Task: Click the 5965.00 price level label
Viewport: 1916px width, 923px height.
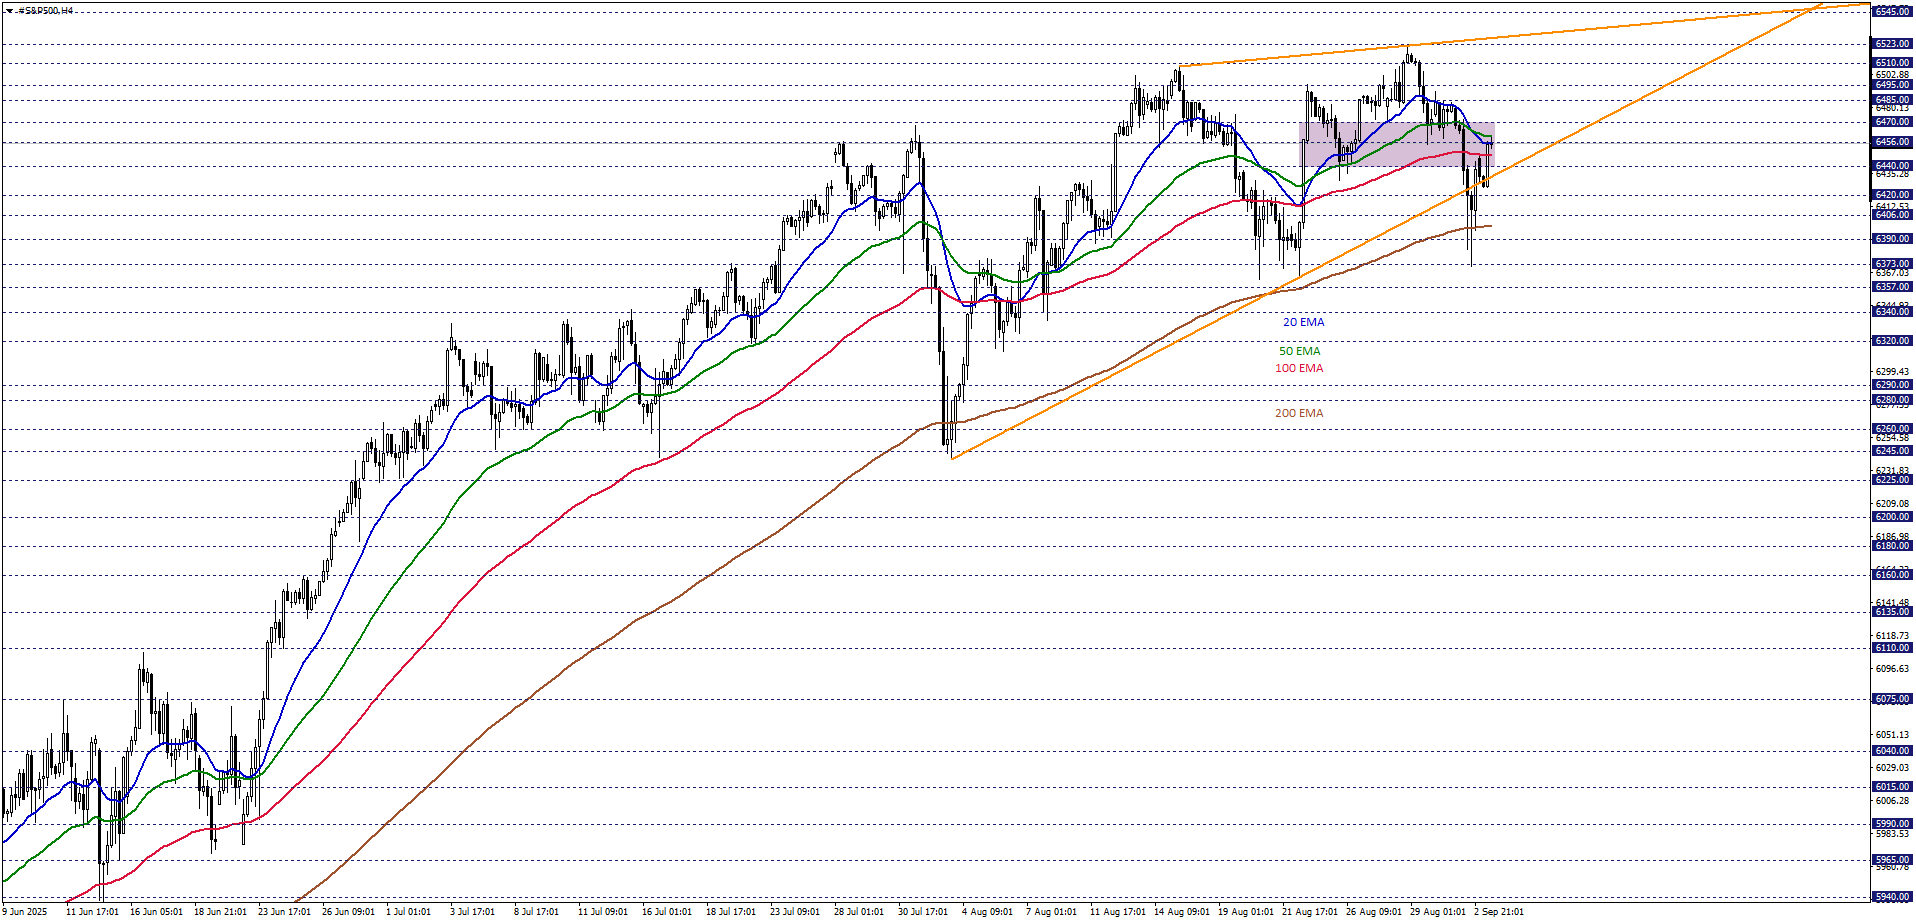Action: [x=1891, y=860]
